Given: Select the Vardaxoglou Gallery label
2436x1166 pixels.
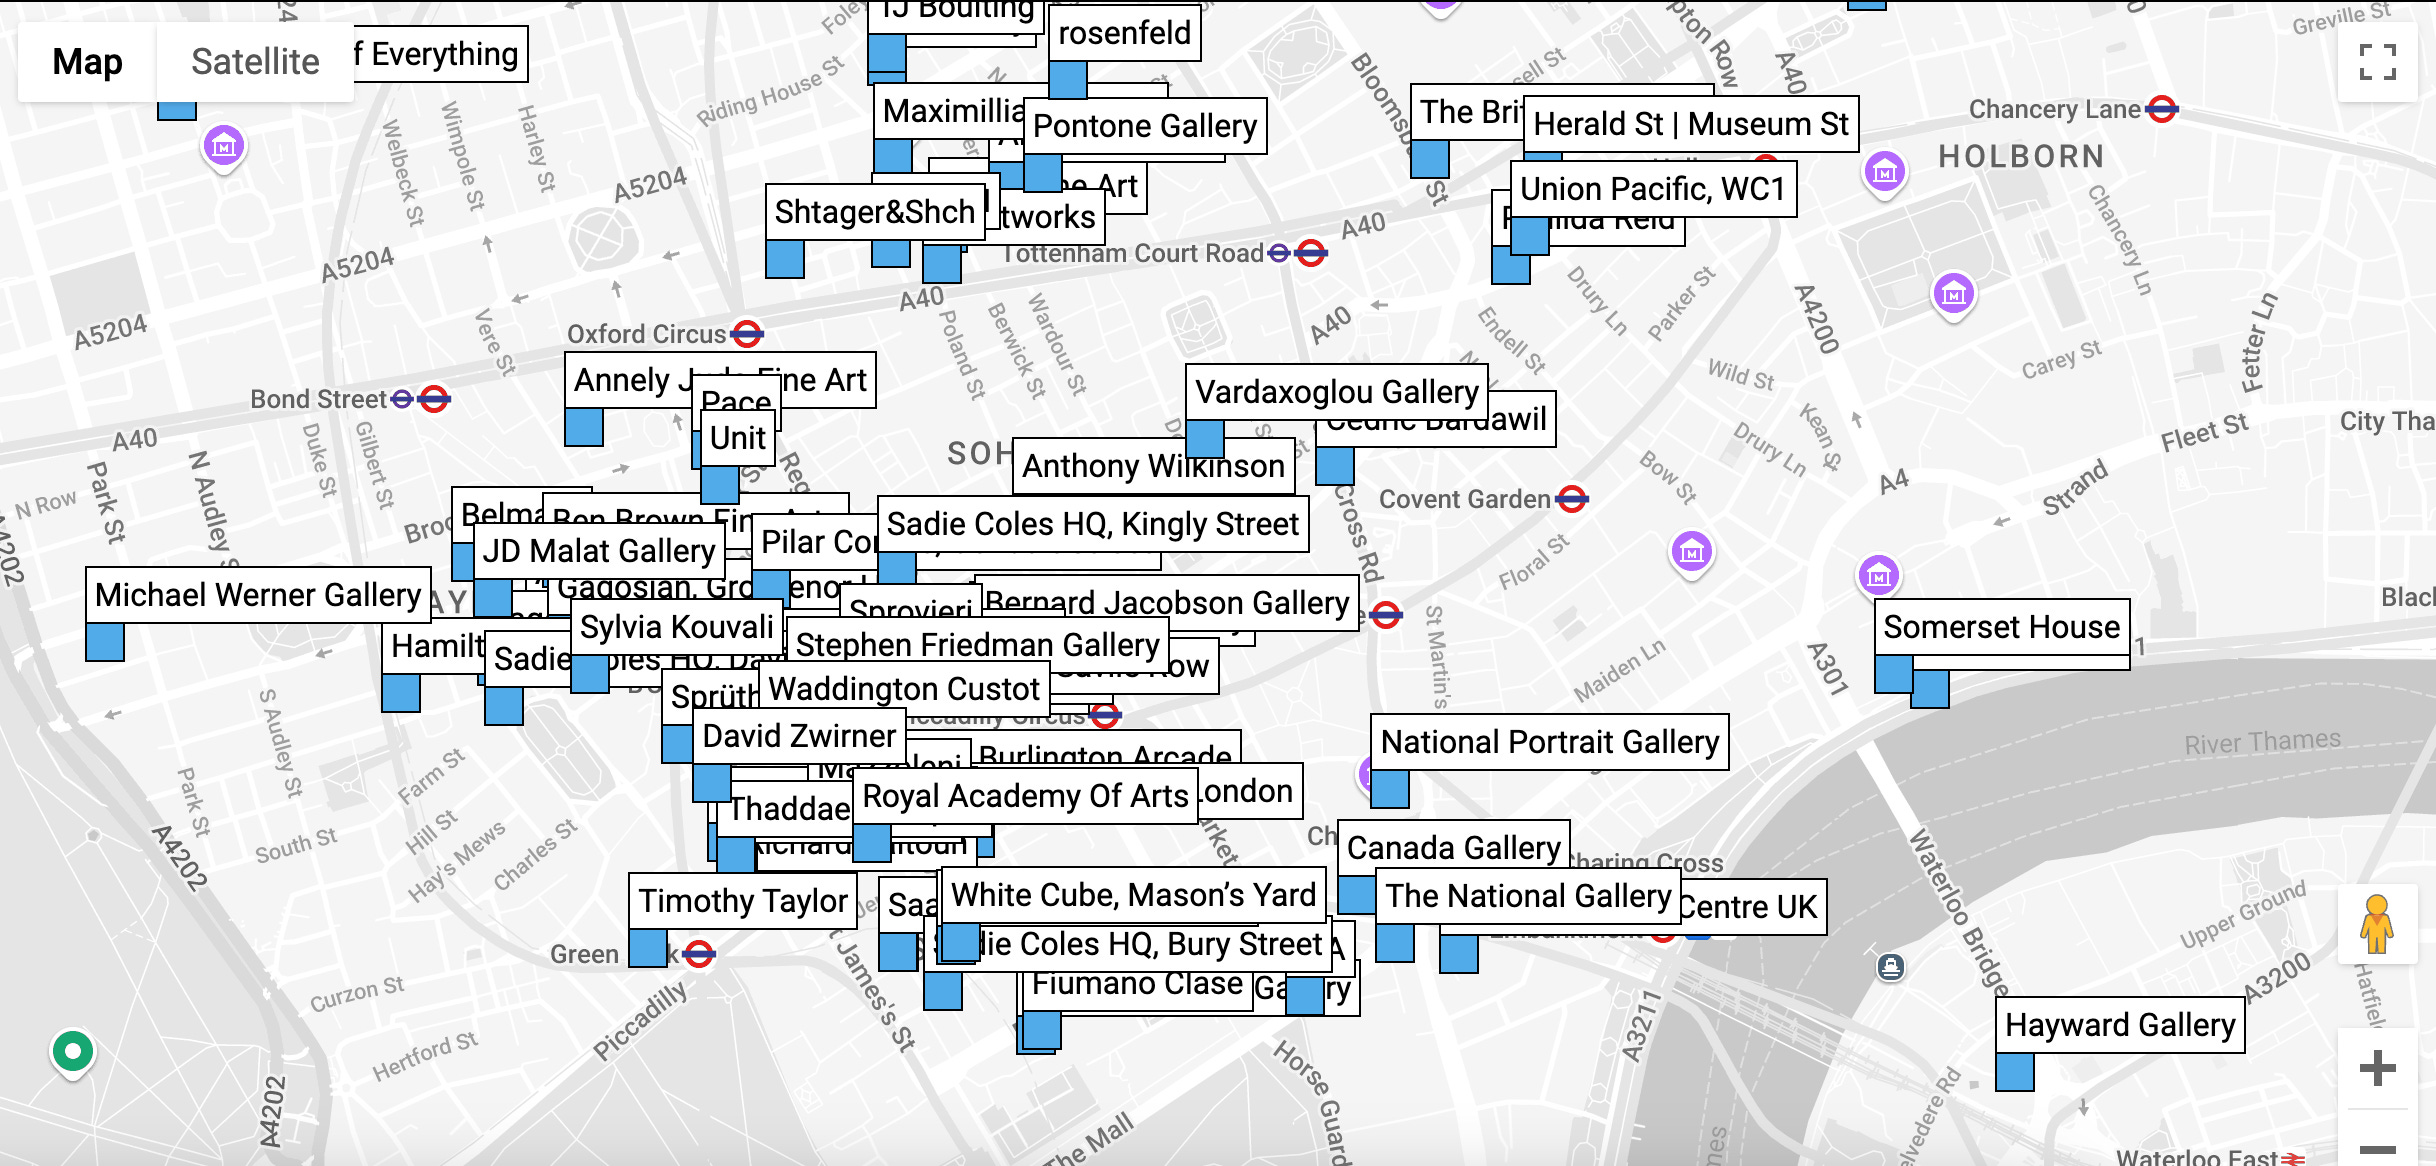Looking at the screenshot, I should coord(1336,392).
